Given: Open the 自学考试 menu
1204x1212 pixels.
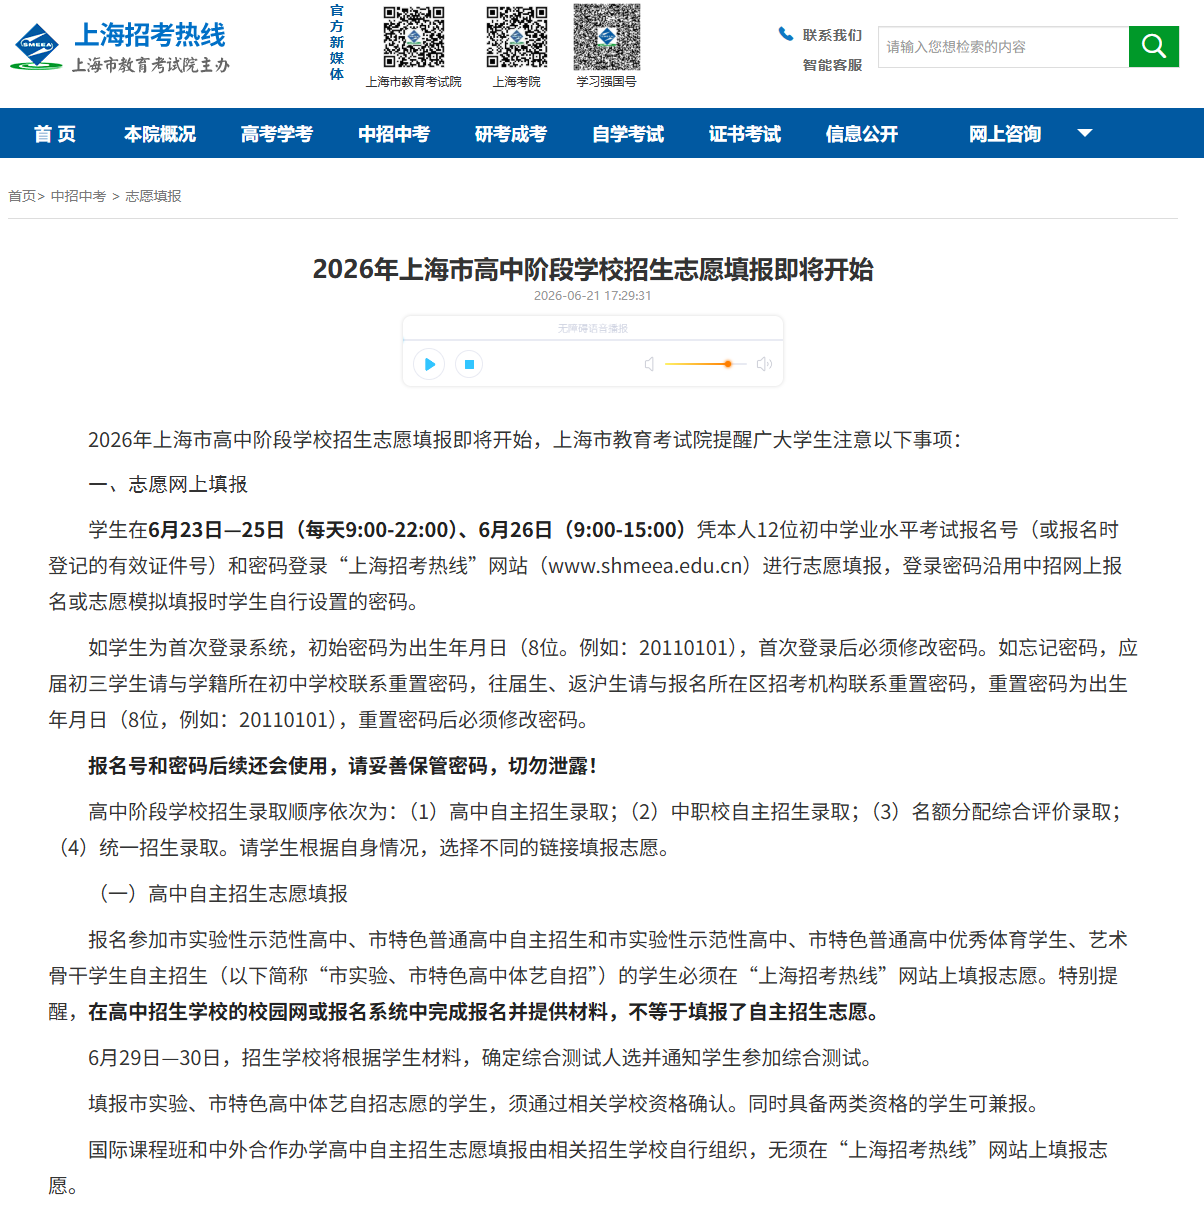Looking at the screenshot, I should 628,134.
